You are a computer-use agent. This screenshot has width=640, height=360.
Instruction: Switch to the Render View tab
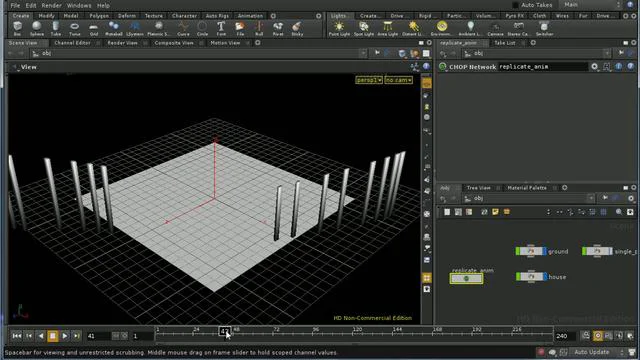pyautogui.click(x=122, y=43)
